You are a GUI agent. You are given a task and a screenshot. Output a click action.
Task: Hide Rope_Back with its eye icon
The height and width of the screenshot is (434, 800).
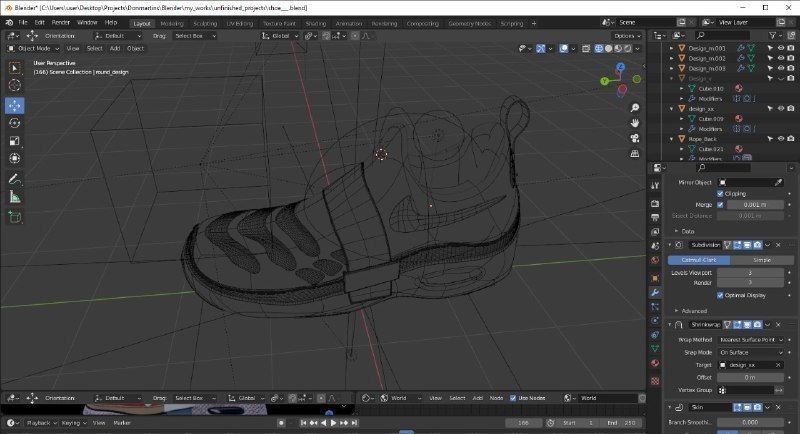(781, 139)
